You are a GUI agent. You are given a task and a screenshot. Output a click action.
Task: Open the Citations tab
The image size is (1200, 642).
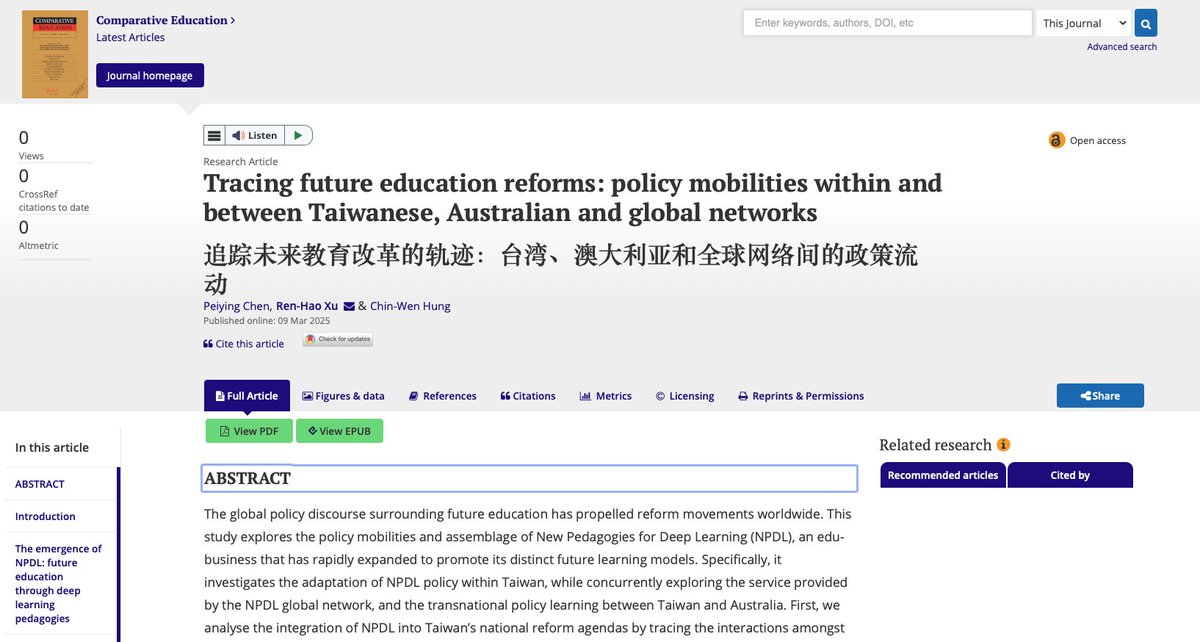click(528, 396)
